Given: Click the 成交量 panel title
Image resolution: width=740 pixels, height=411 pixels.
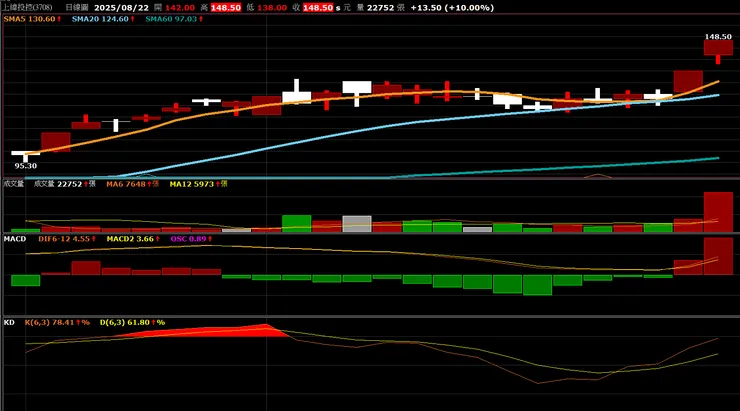Looking at the screenshot, I should click(x=14, y=184).
